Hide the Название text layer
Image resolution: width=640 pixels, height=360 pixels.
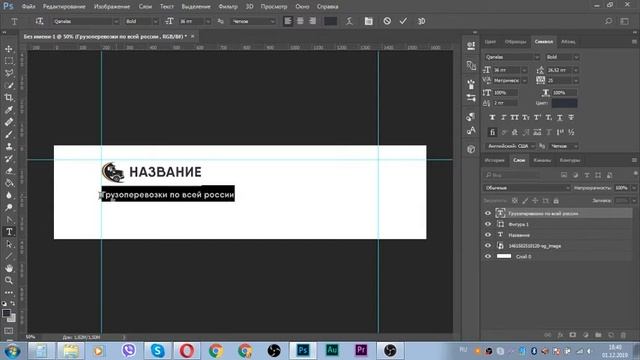click(x=488, y=235)
